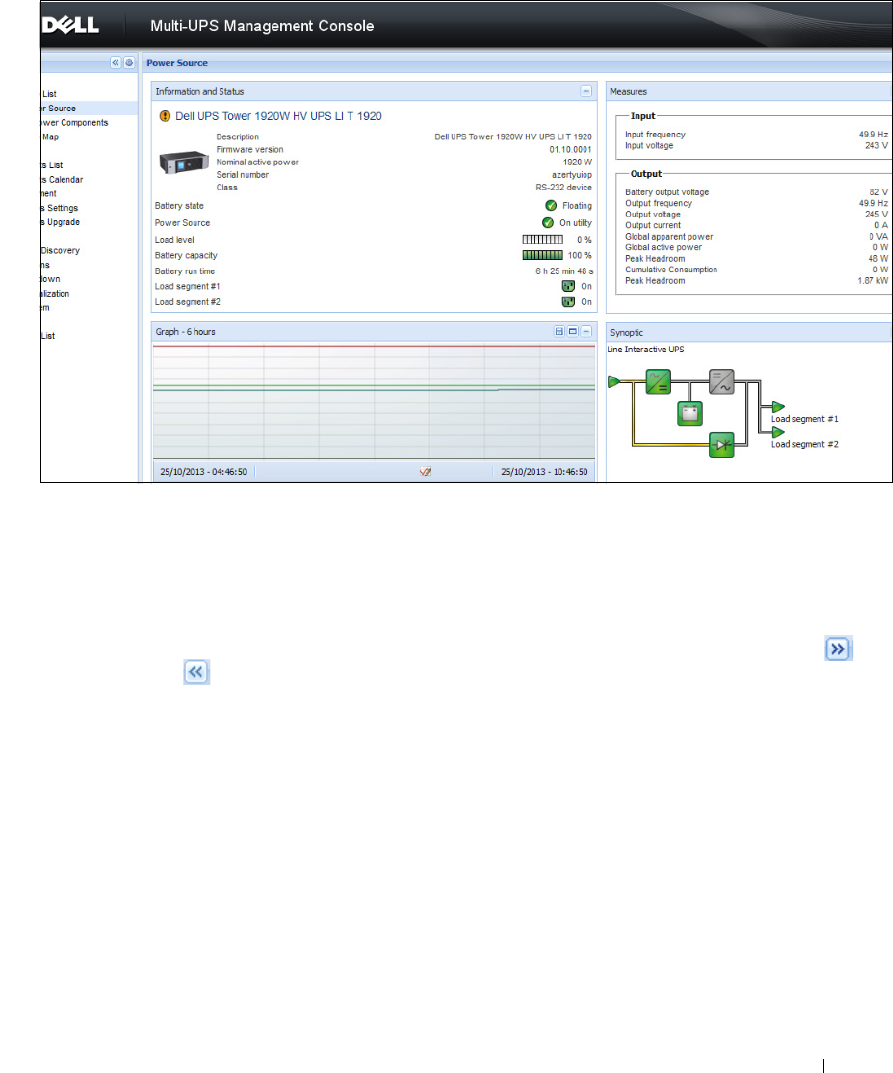
Task: Click the double left chevron icon below the console
Action: point(196,672)
